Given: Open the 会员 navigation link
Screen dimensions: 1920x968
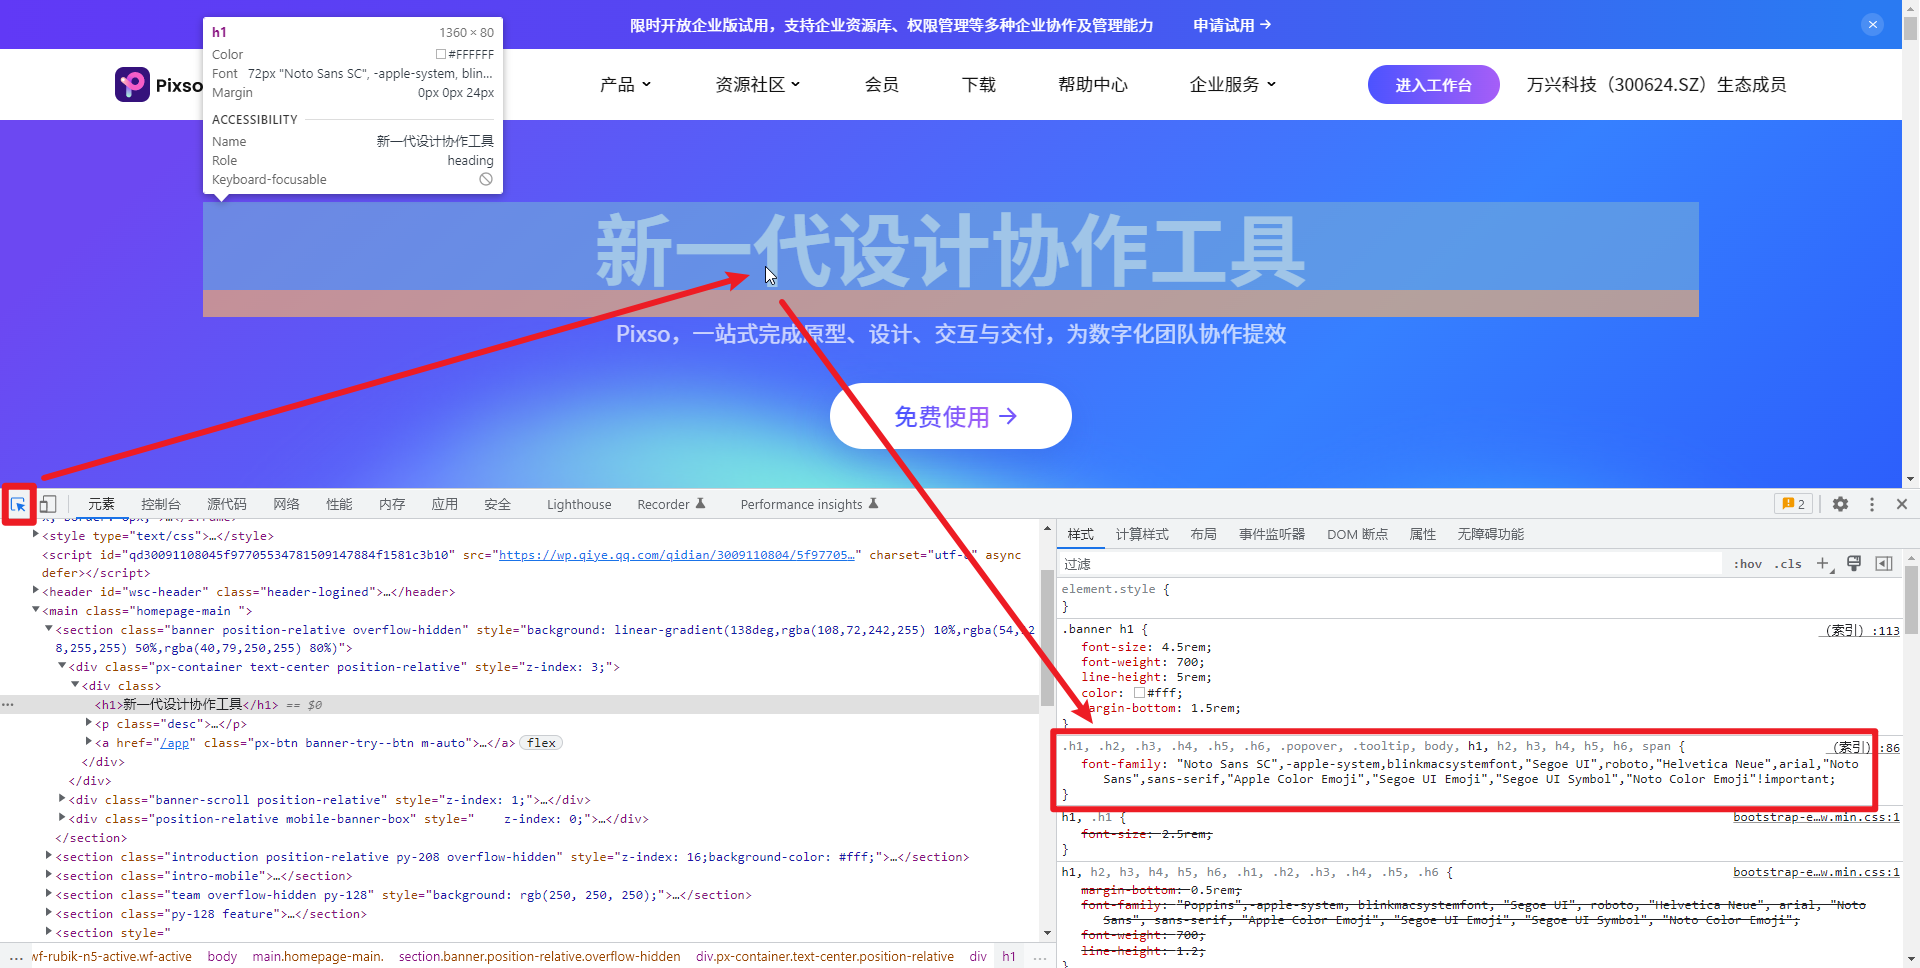Looking at the screenshot, I should point(882,85).
